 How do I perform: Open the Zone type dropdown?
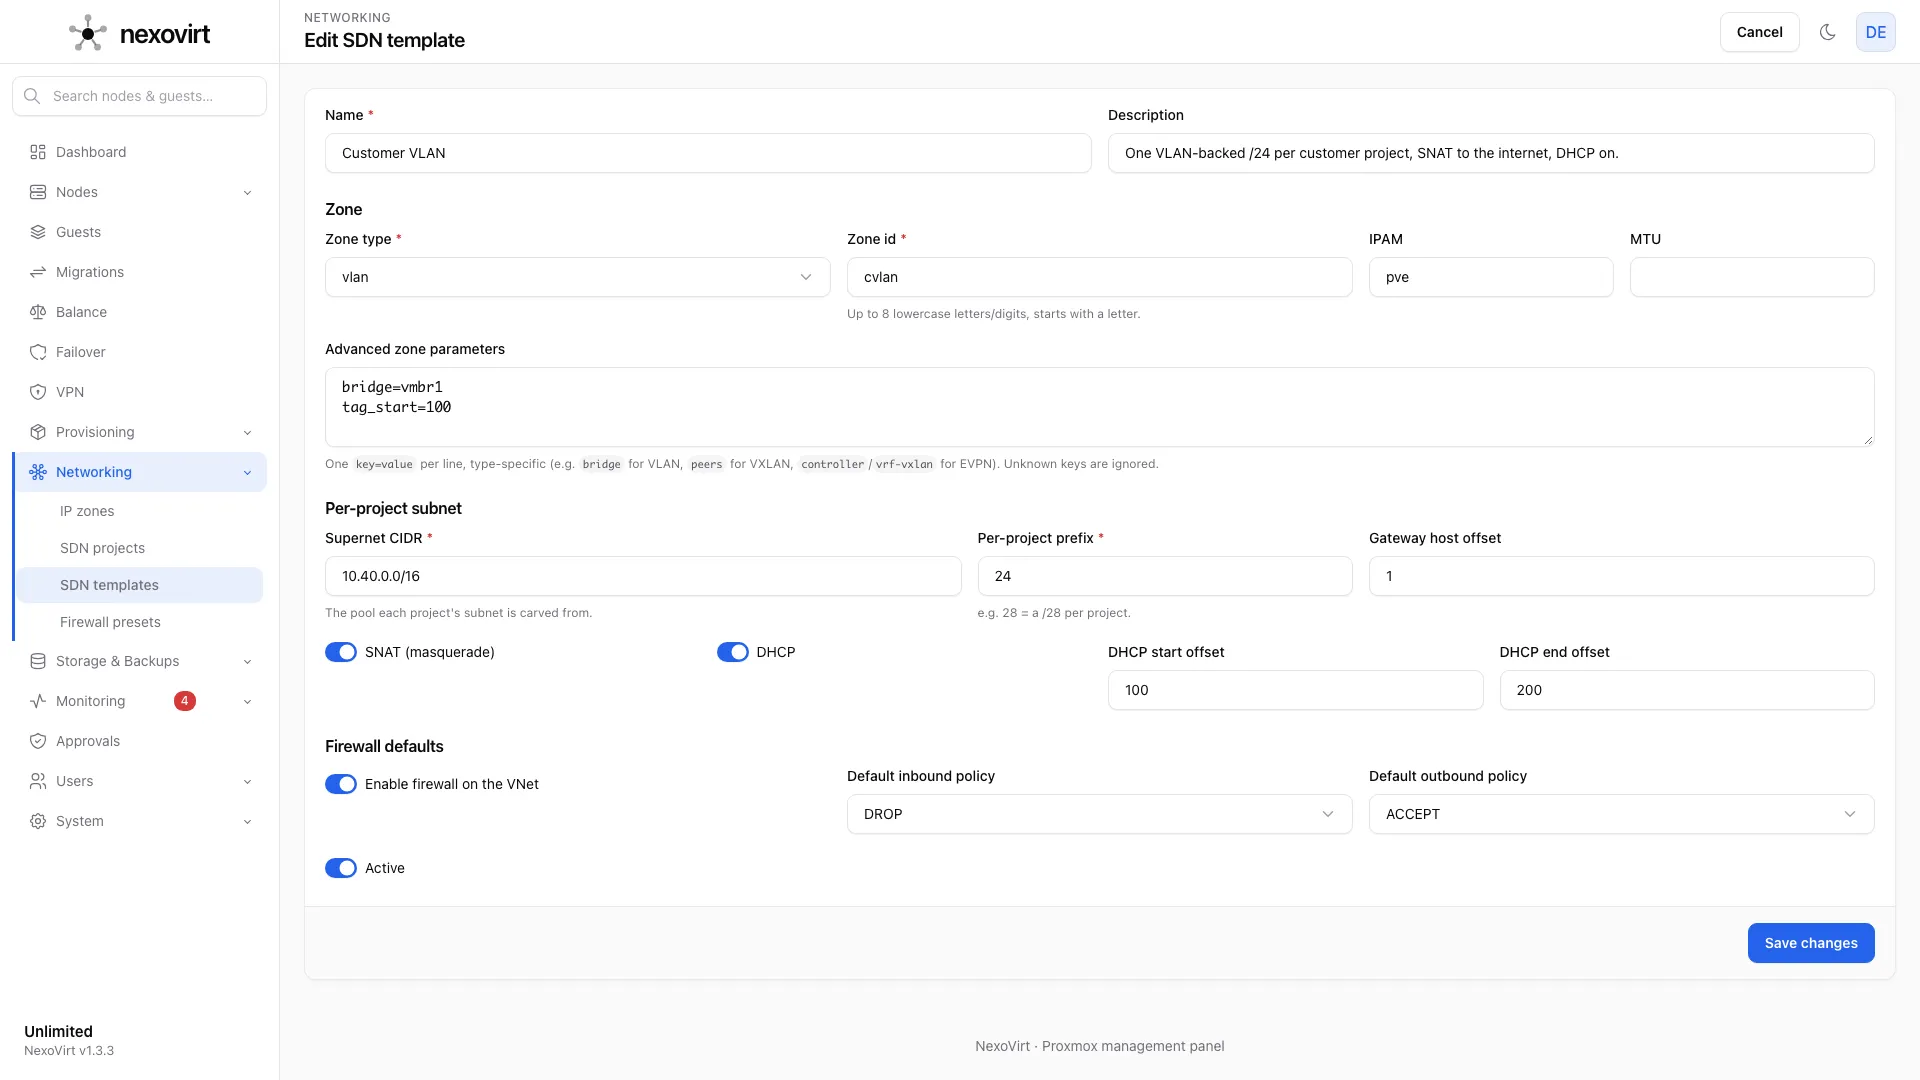[578, 277]
